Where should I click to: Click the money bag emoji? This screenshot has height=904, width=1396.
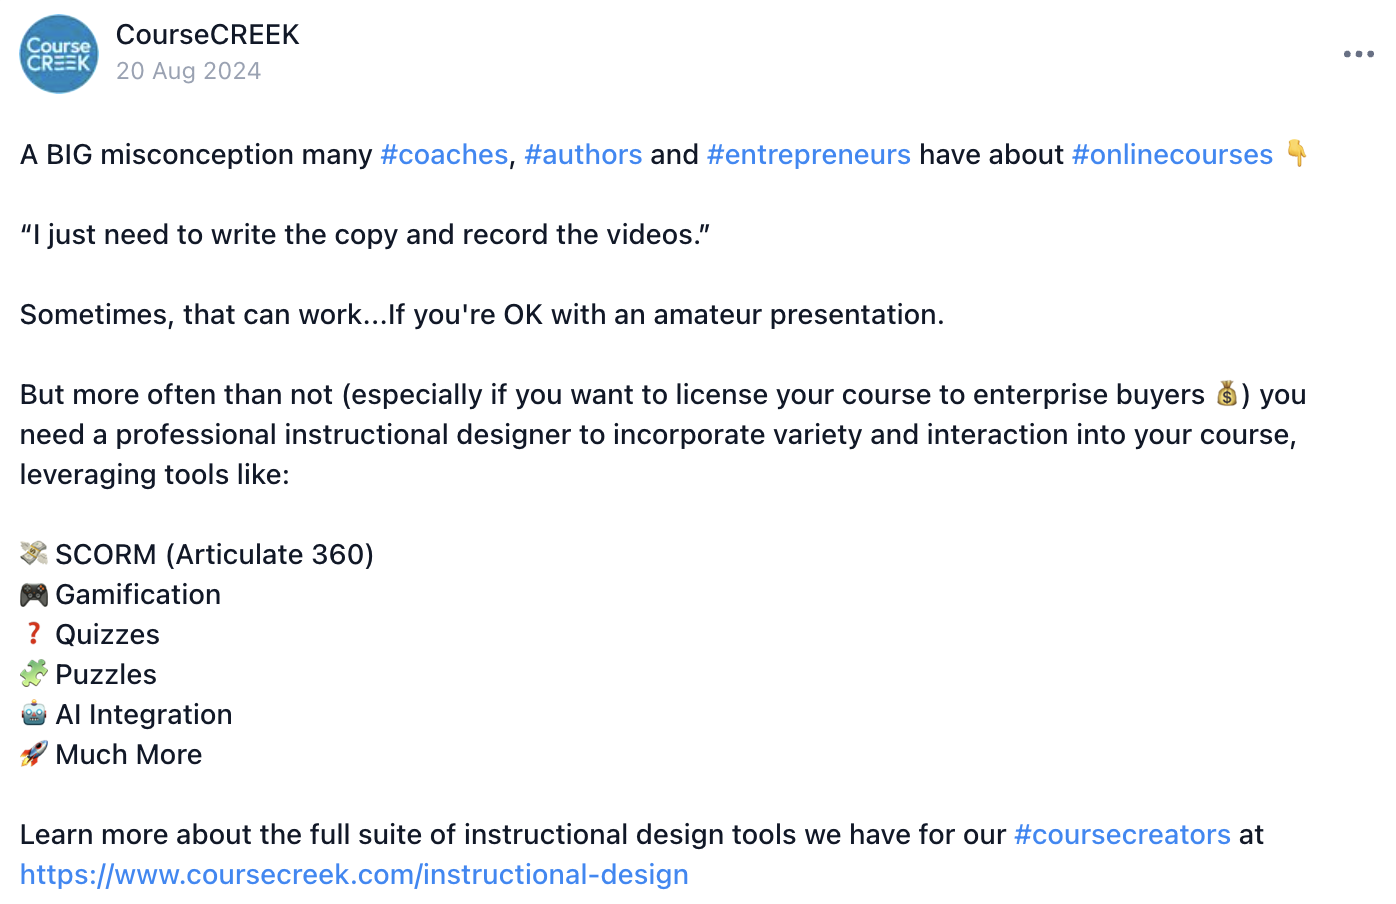(x=1227, y=394)
